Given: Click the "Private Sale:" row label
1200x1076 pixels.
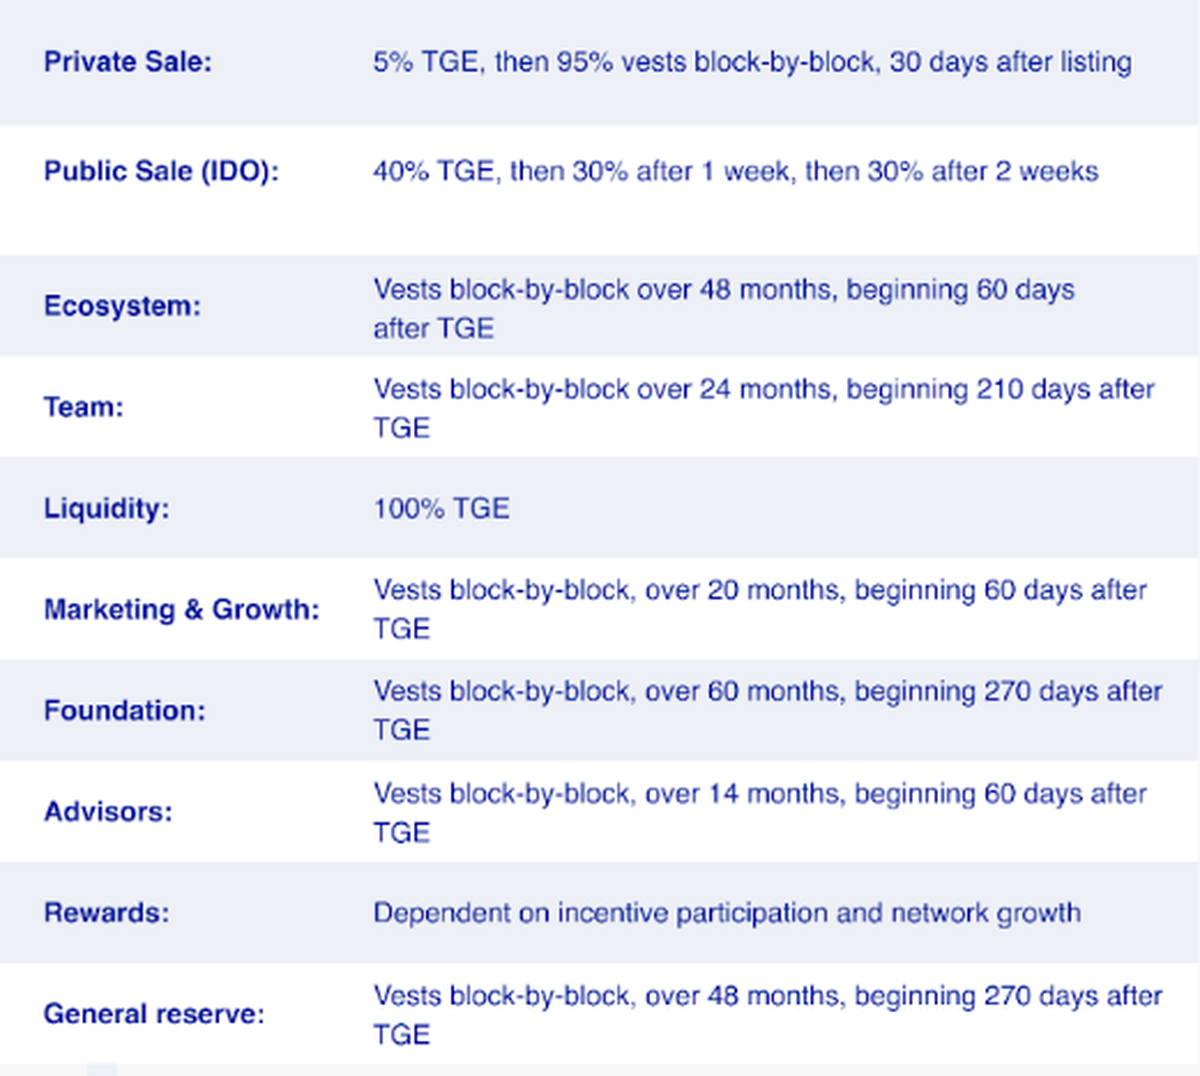Looking at the screenshot, I should [128, 62].
